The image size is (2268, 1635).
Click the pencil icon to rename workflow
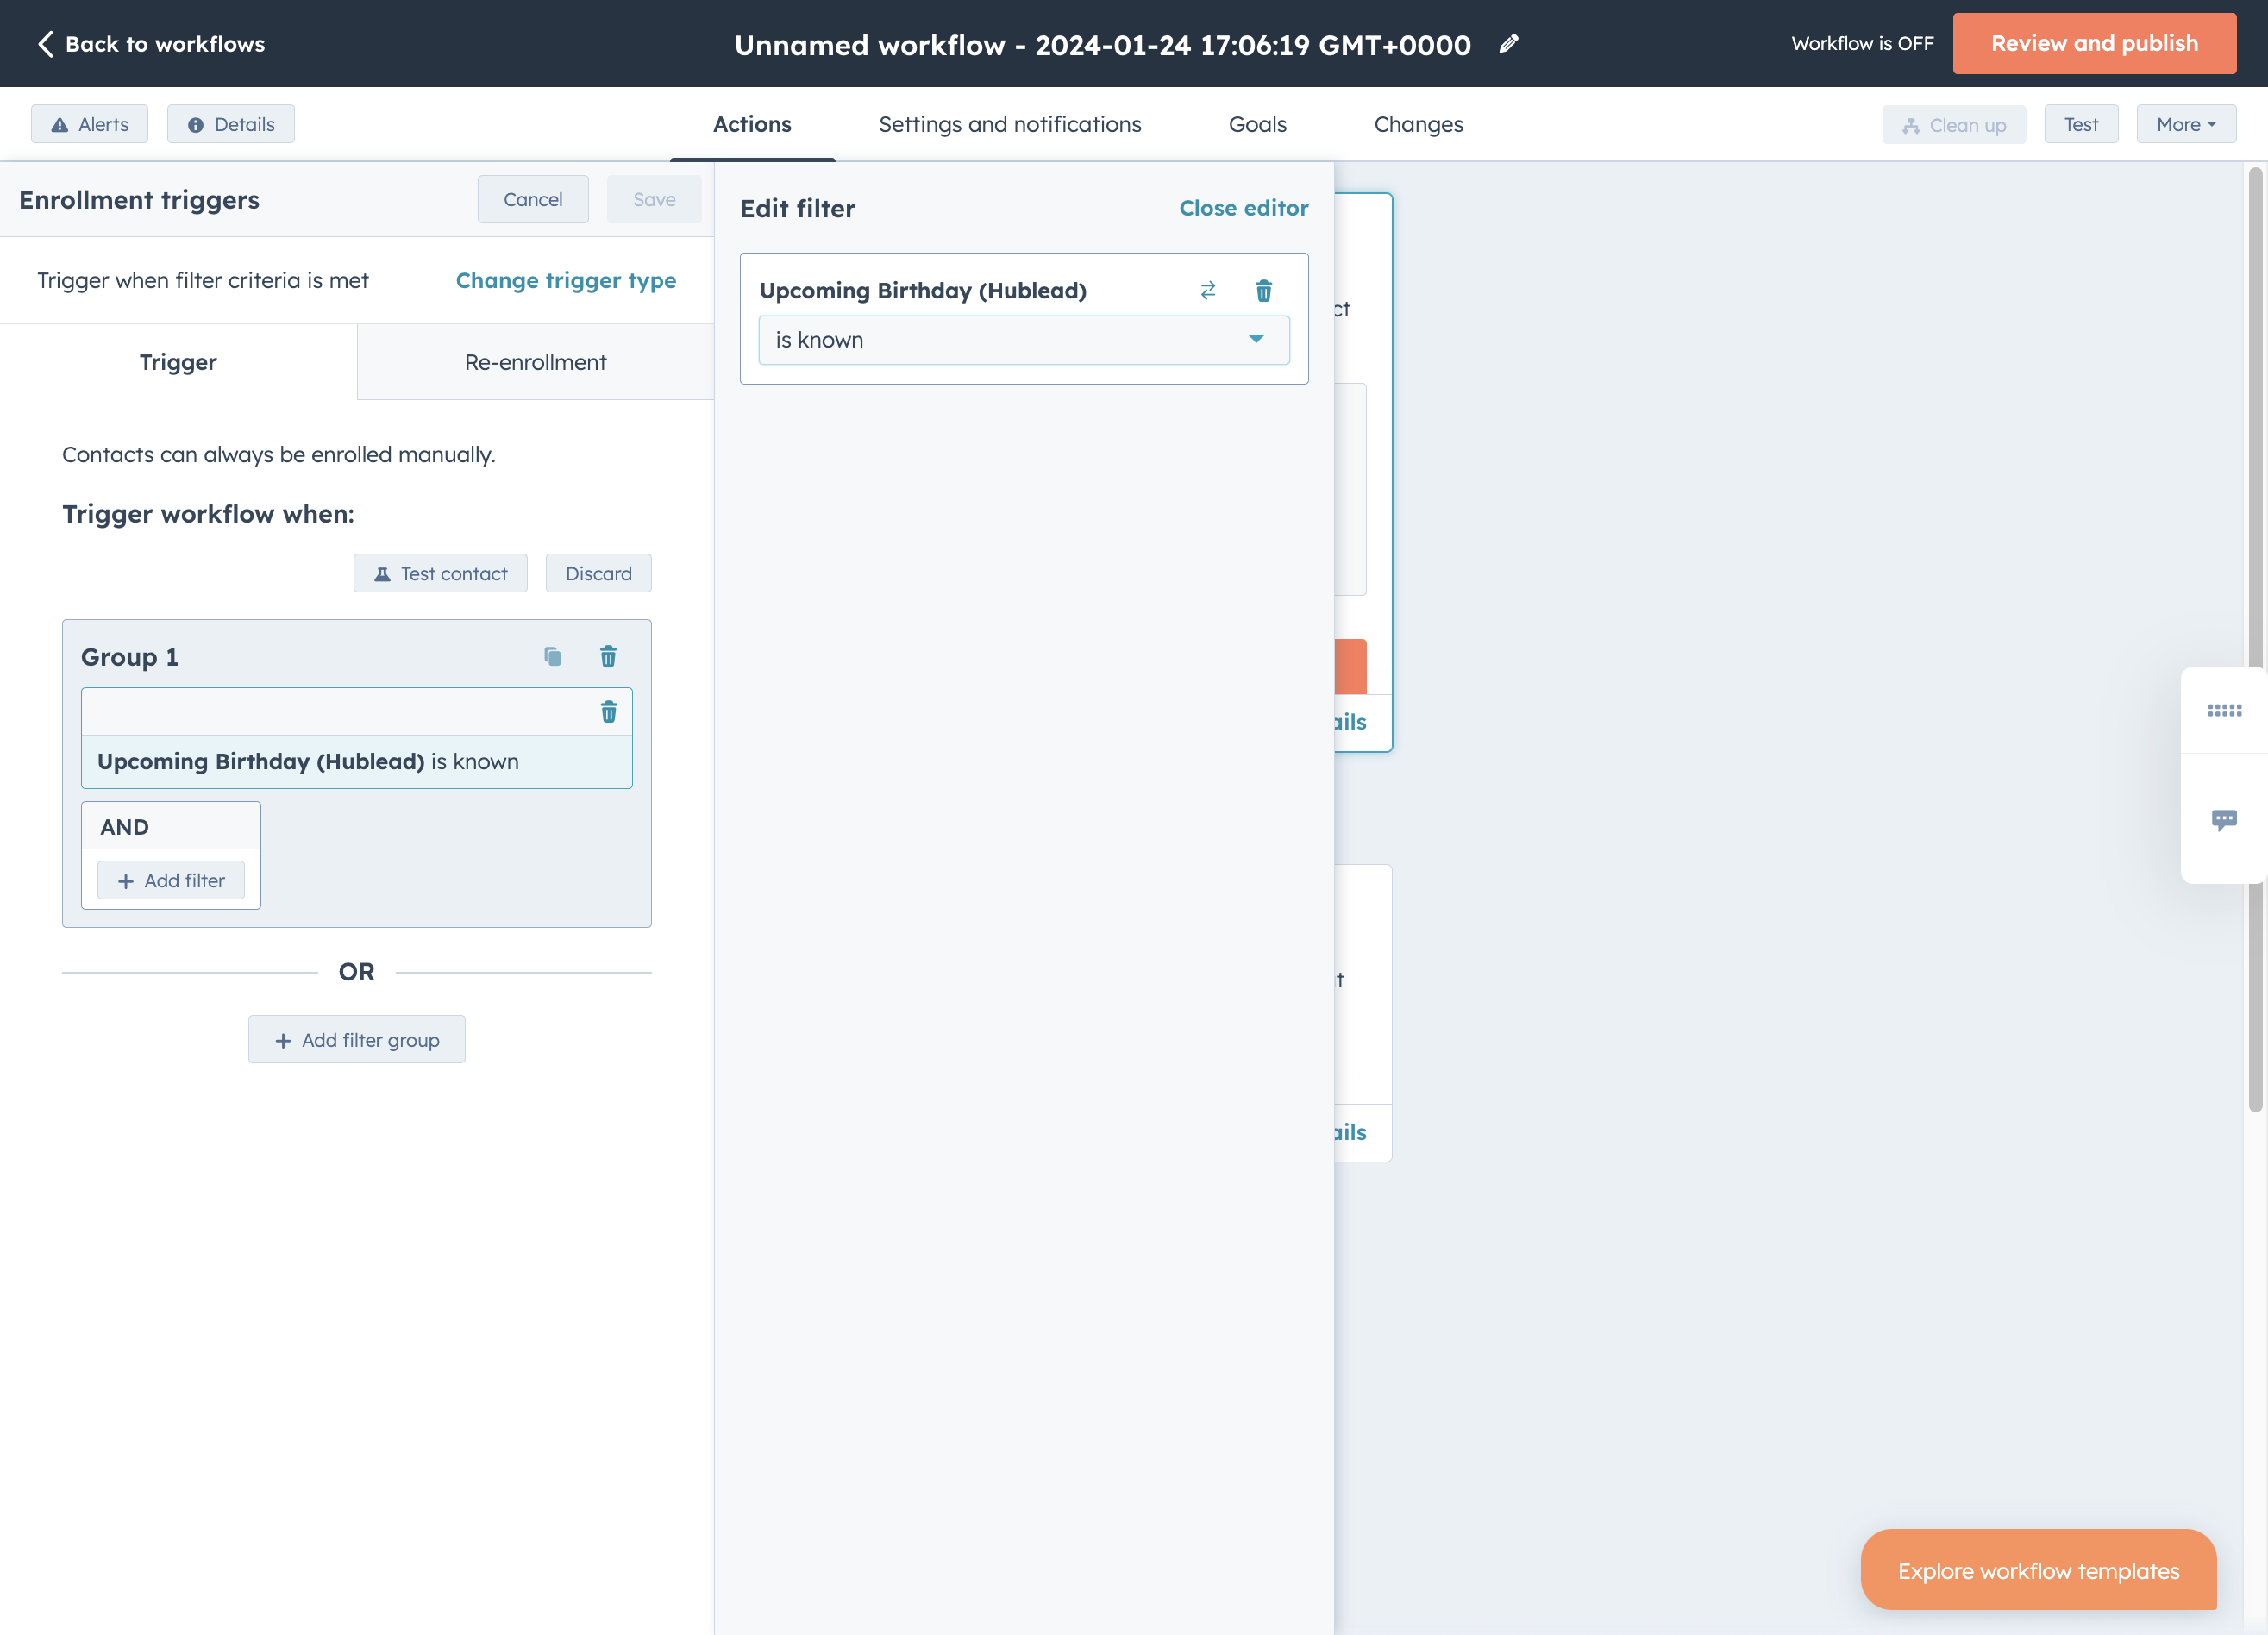pos(1508,43)
